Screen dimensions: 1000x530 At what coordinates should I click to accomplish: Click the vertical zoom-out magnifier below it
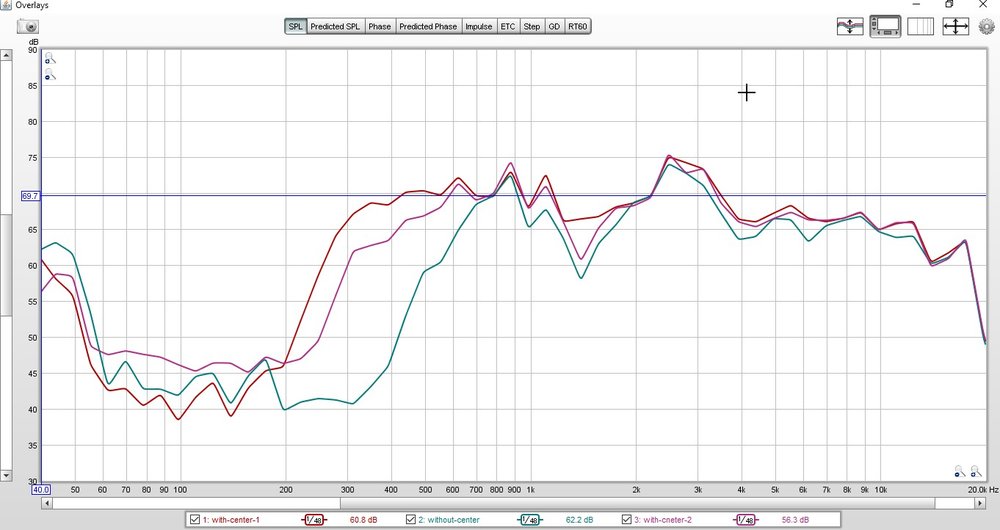click(50, 75)
